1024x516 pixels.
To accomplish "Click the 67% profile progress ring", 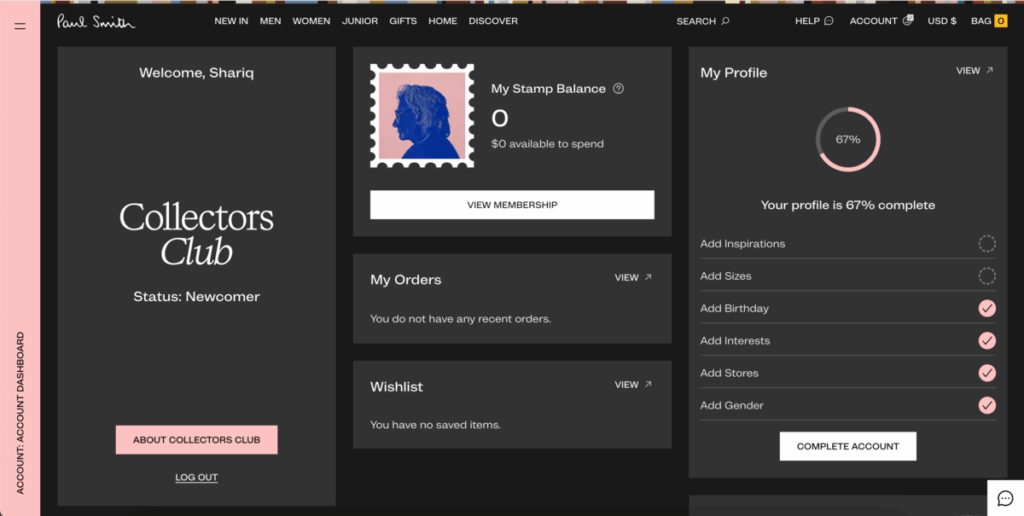I will point(847,139).
